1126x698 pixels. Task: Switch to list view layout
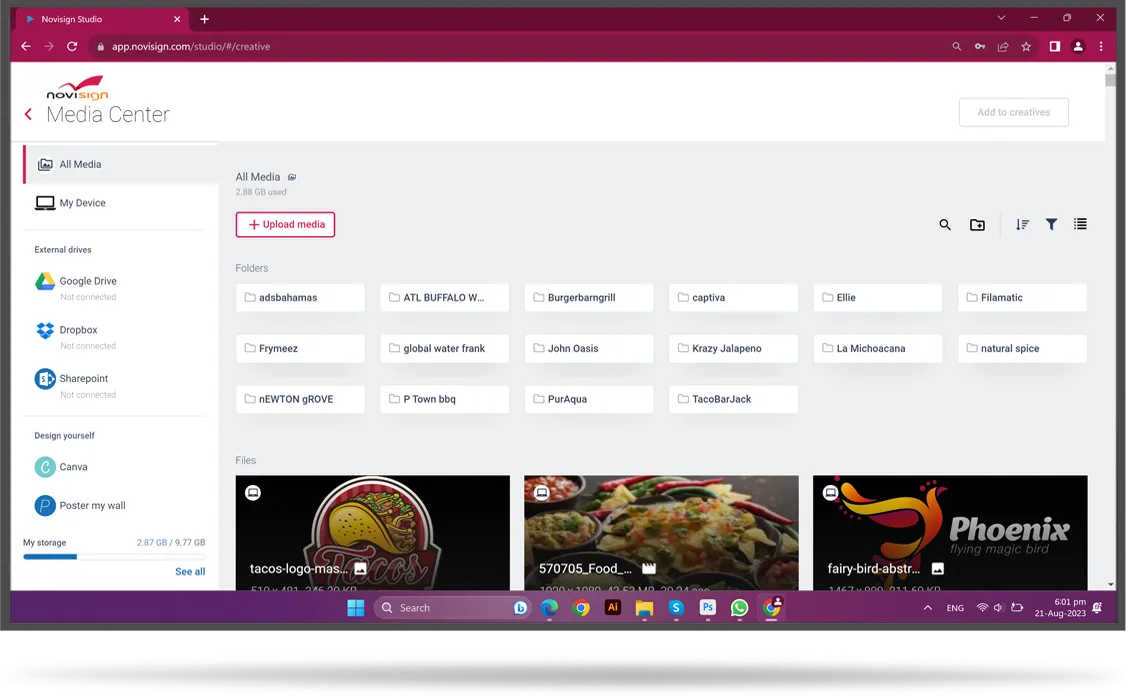(x=1080, y=225)
